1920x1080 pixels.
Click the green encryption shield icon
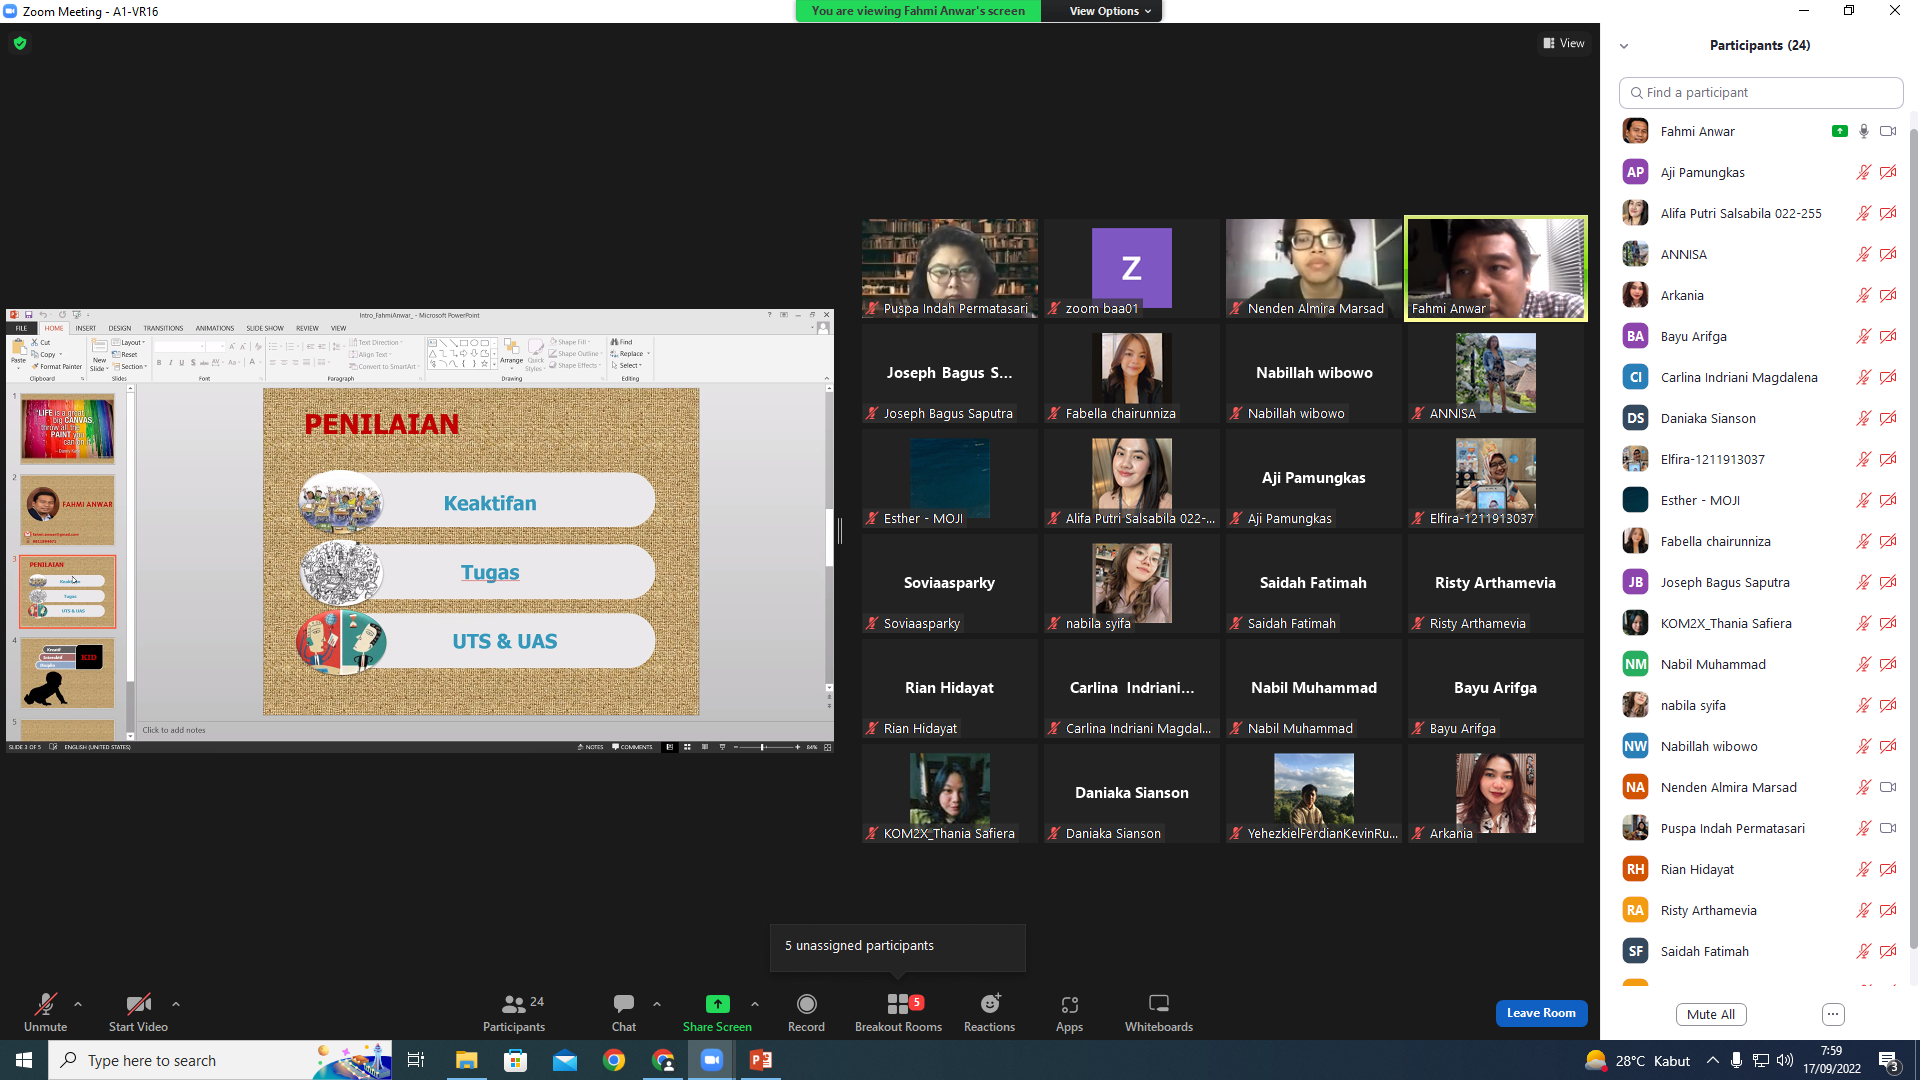20,43
